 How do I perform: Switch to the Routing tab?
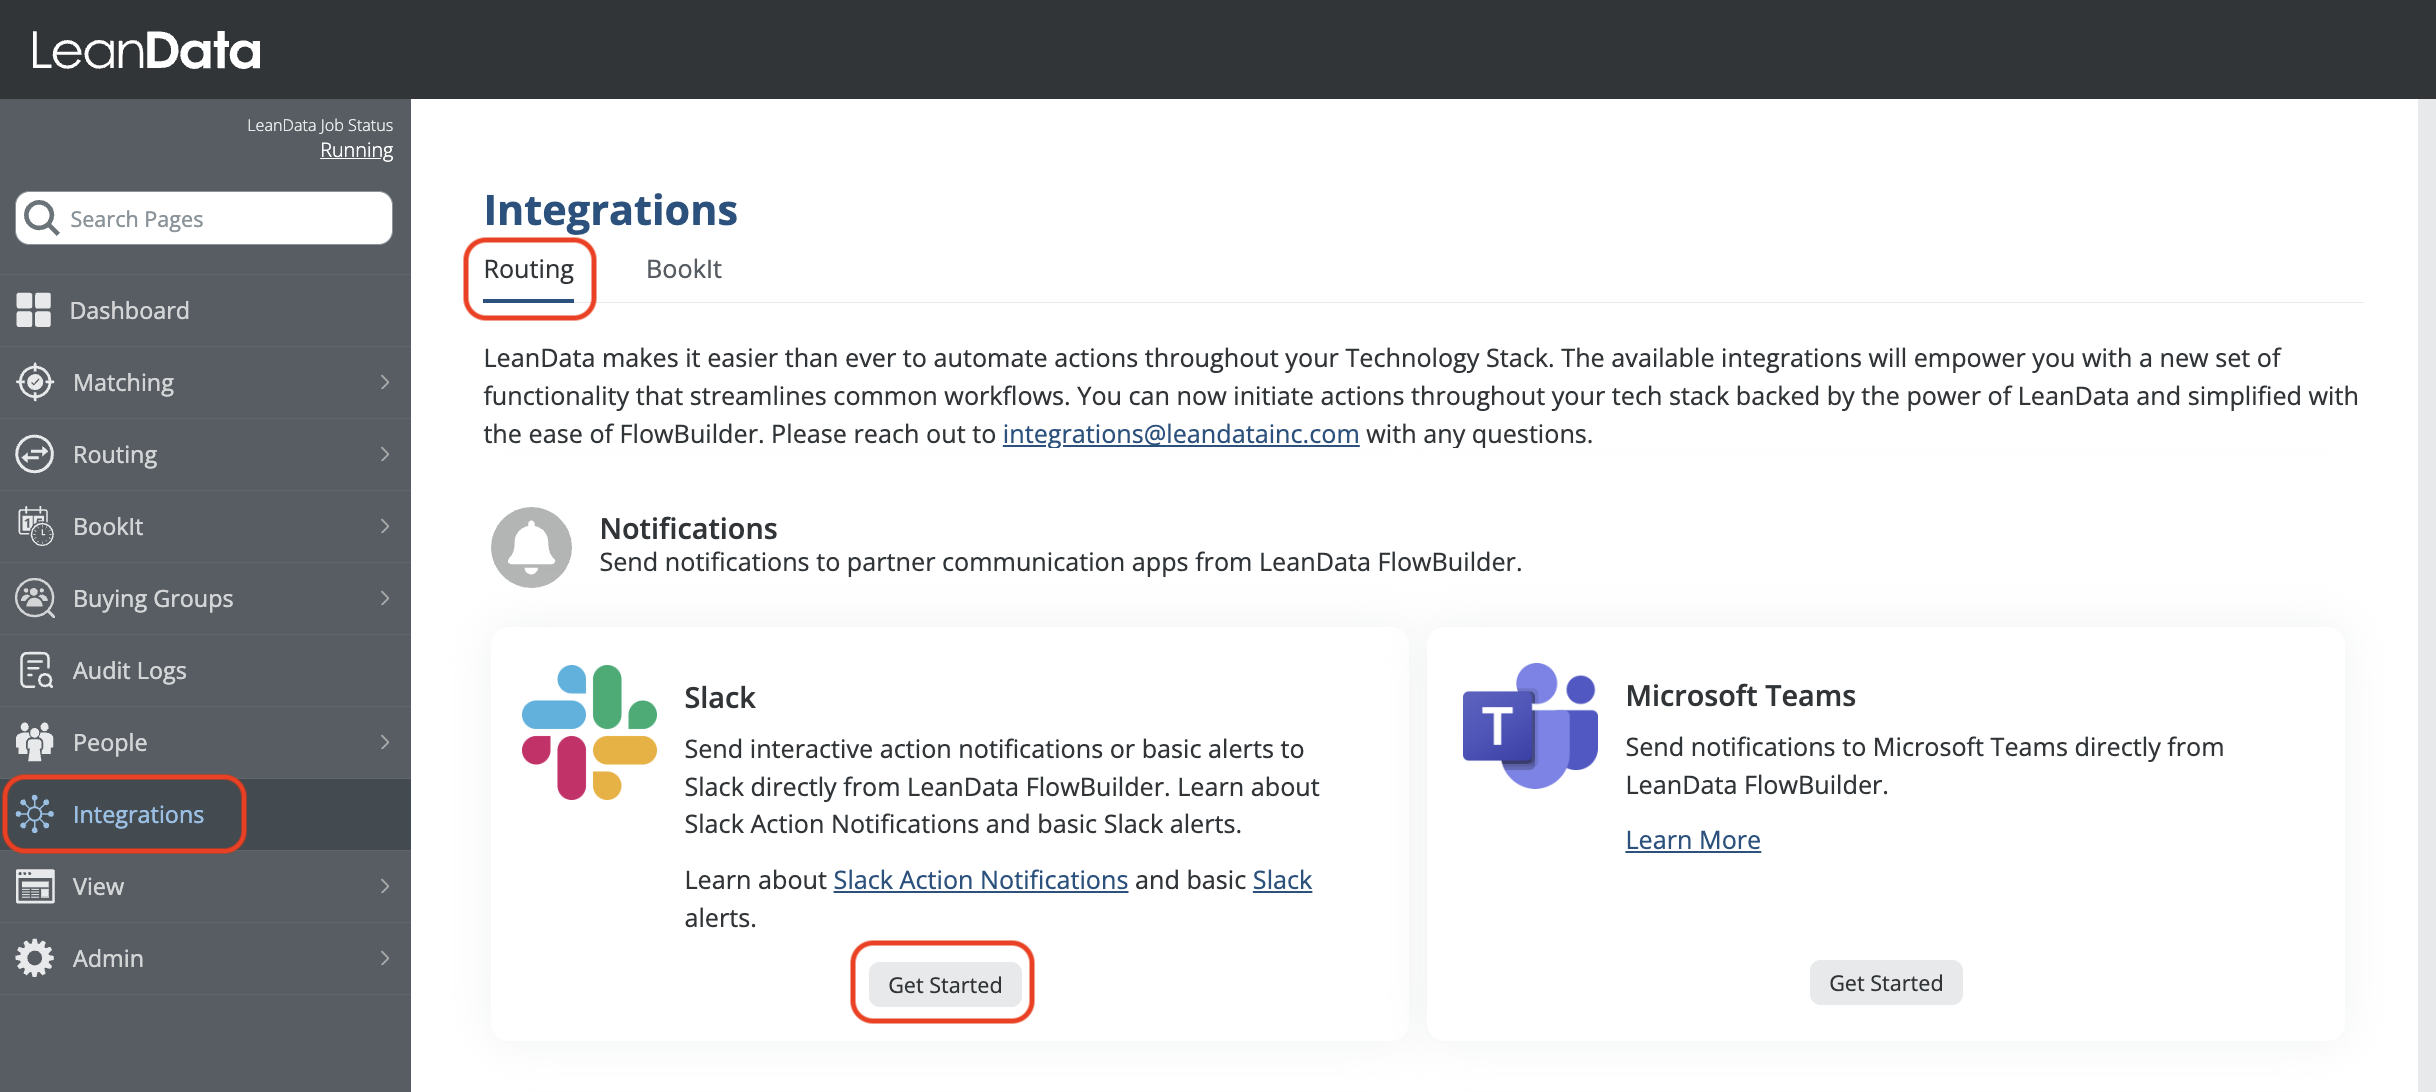529,269
